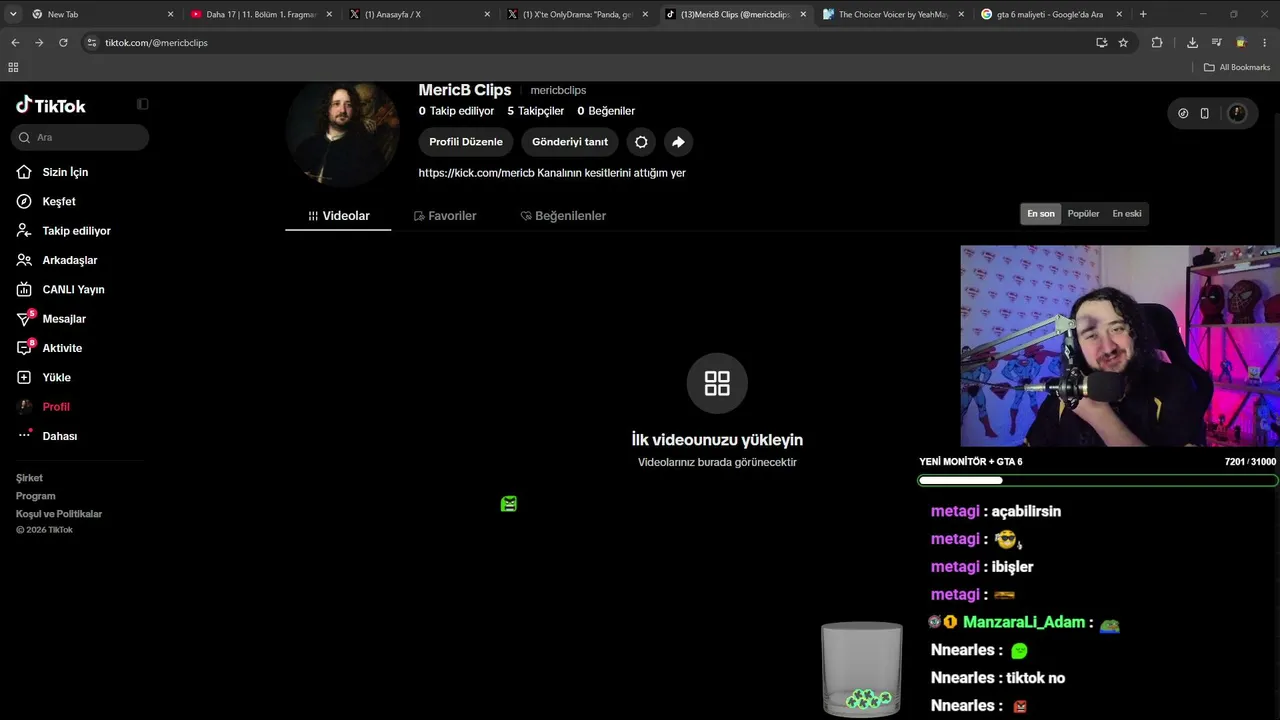Click the phone app icon in top-right pill
Image resolution: width=1280 pixels, height=720 pixels.
click(1204, 113)
